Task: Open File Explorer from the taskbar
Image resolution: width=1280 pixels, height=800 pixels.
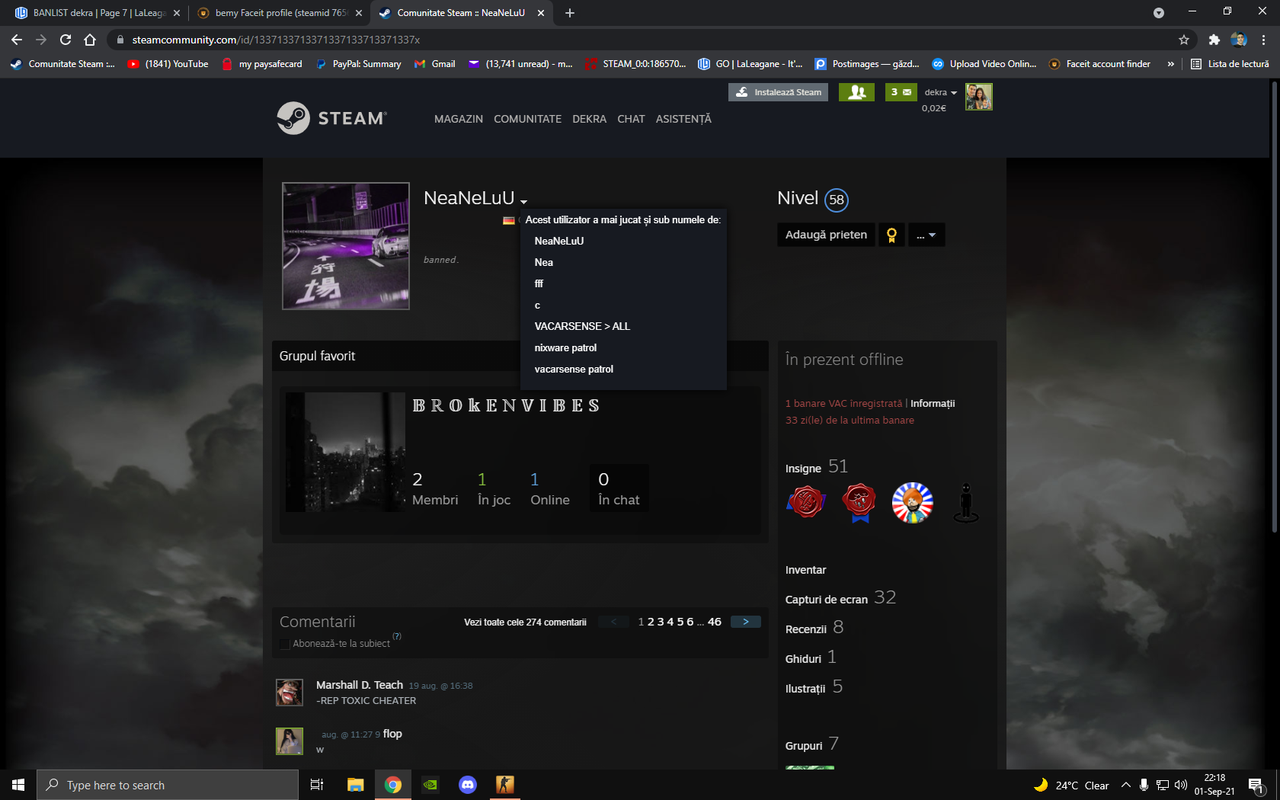Action: pos(355,785)
